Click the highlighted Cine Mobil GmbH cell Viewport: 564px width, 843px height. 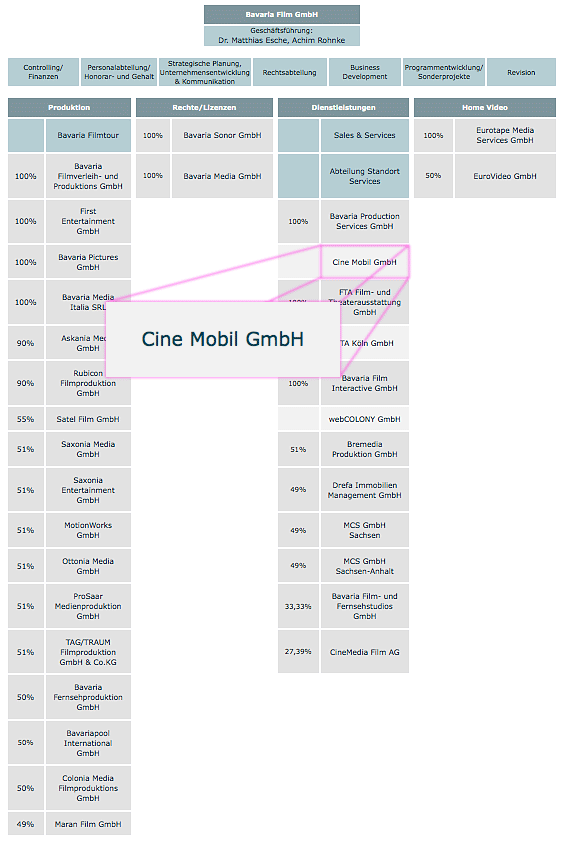365,262
